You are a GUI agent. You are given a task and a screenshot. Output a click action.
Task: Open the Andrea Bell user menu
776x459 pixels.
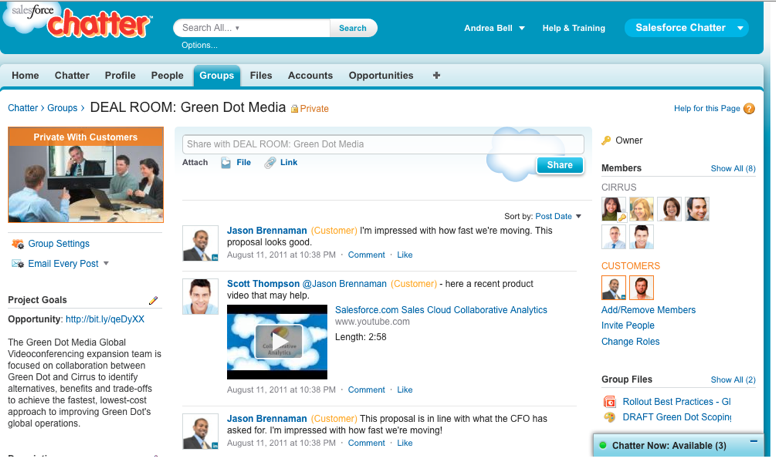tap(494, 28)
